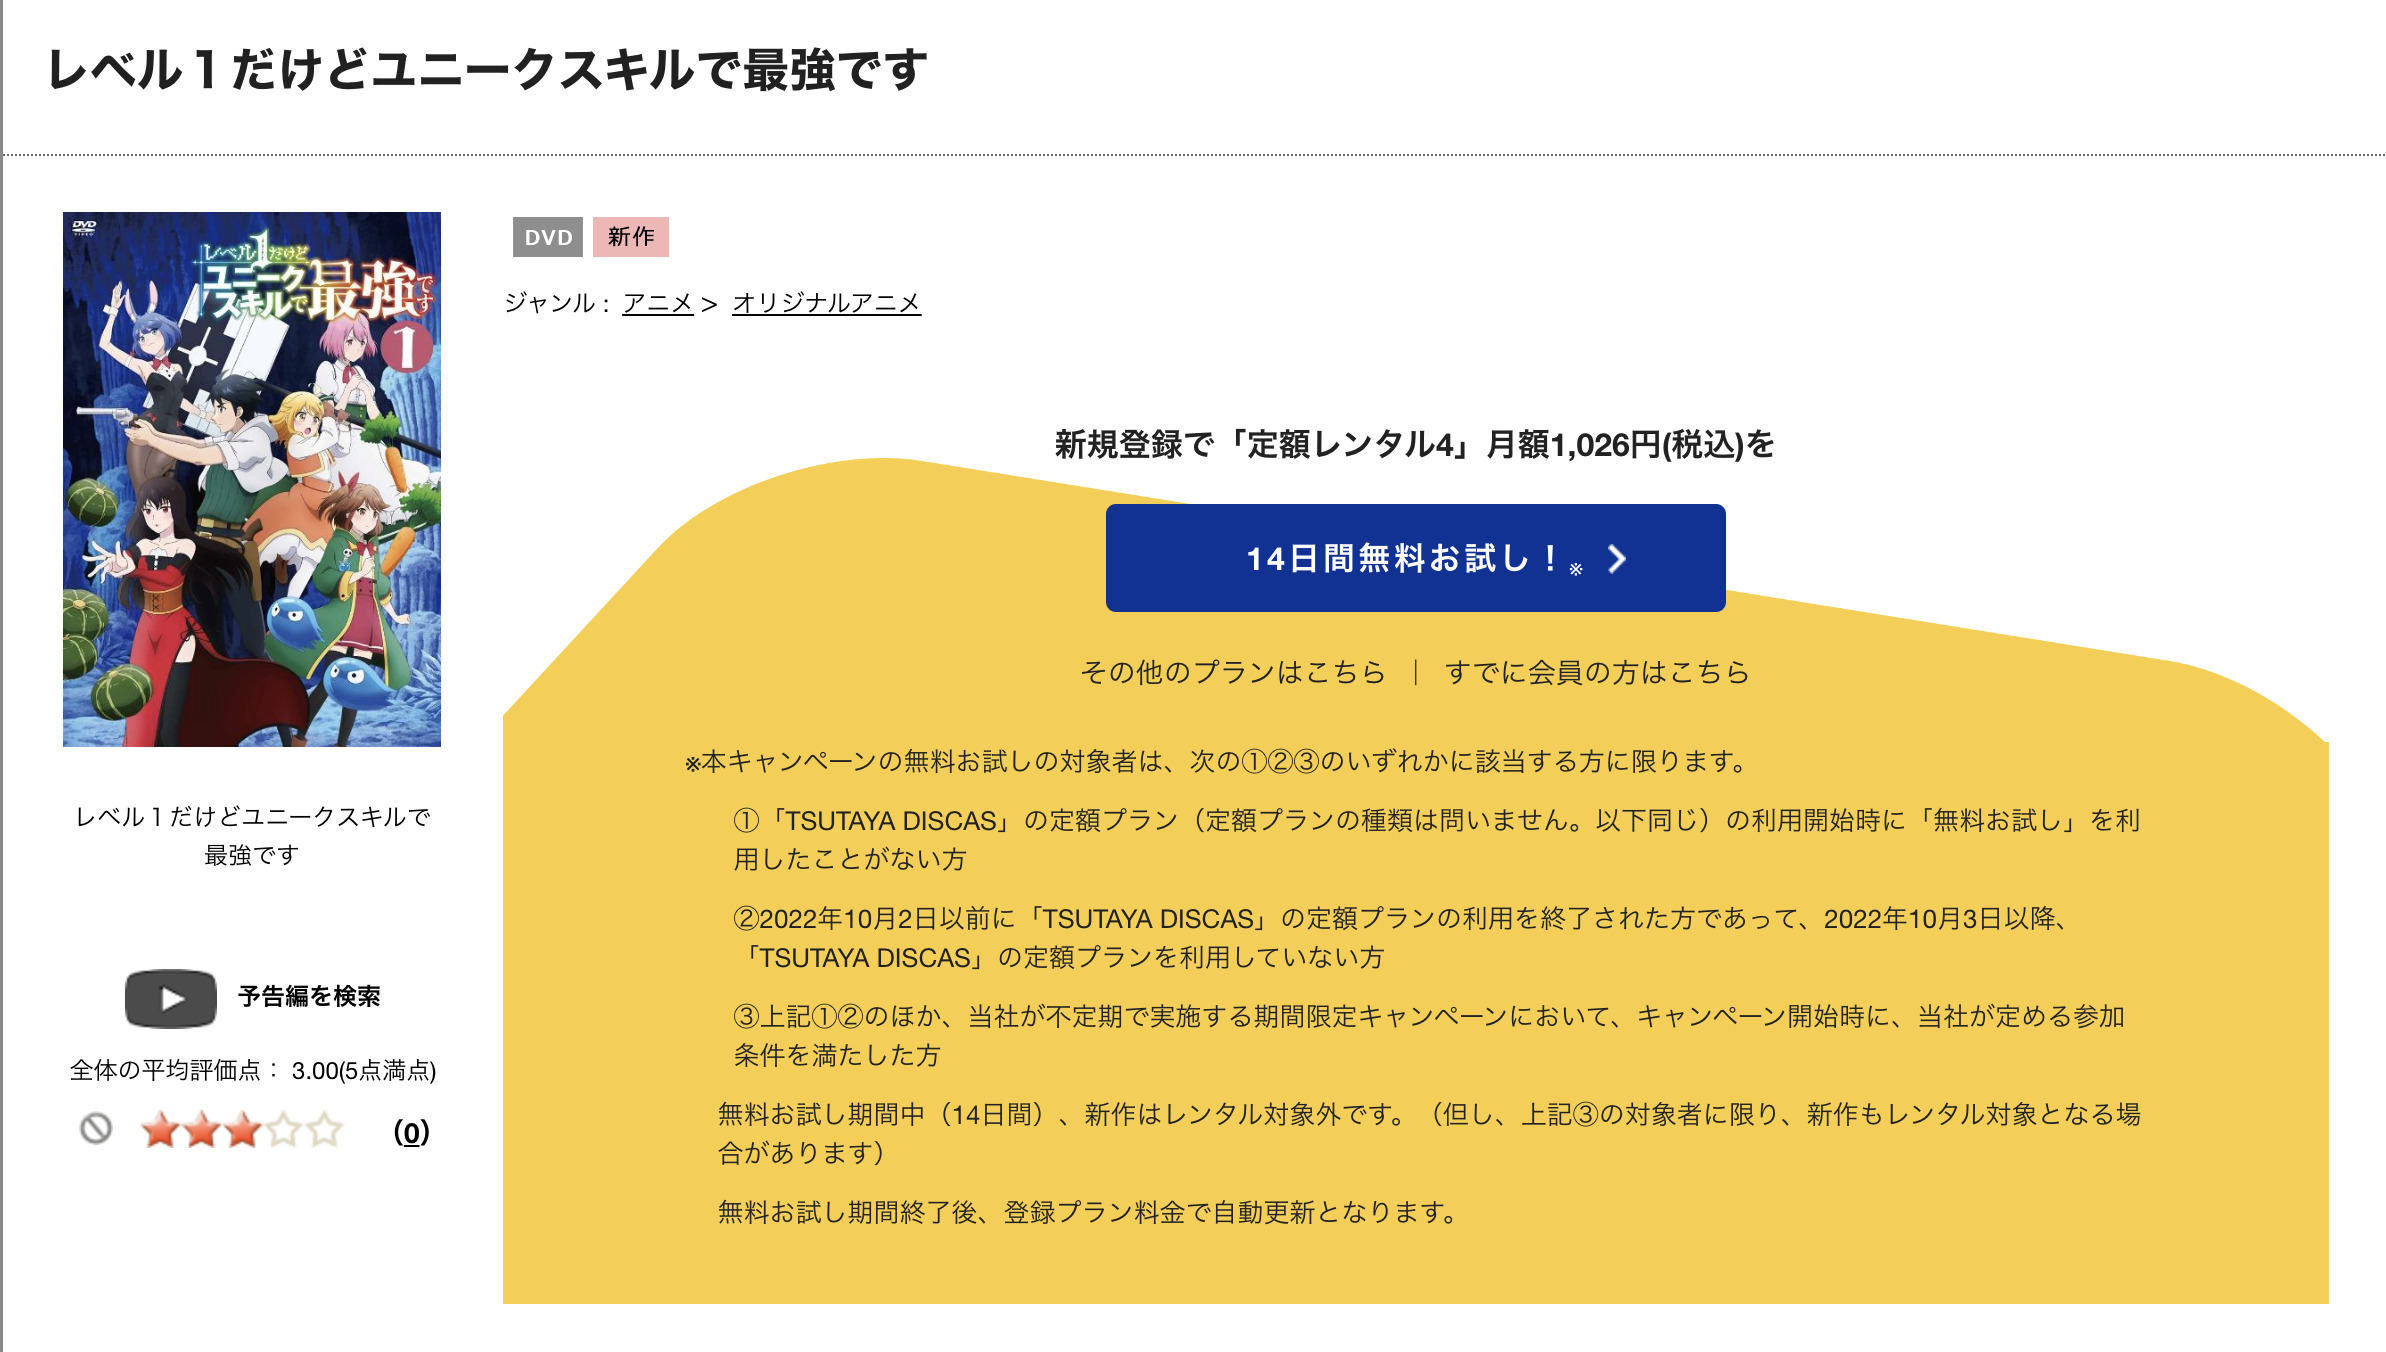Screen dimensions: 2386x1352
Task: Click すでに会員の方はこちら
Action: tap(1597, 674)
